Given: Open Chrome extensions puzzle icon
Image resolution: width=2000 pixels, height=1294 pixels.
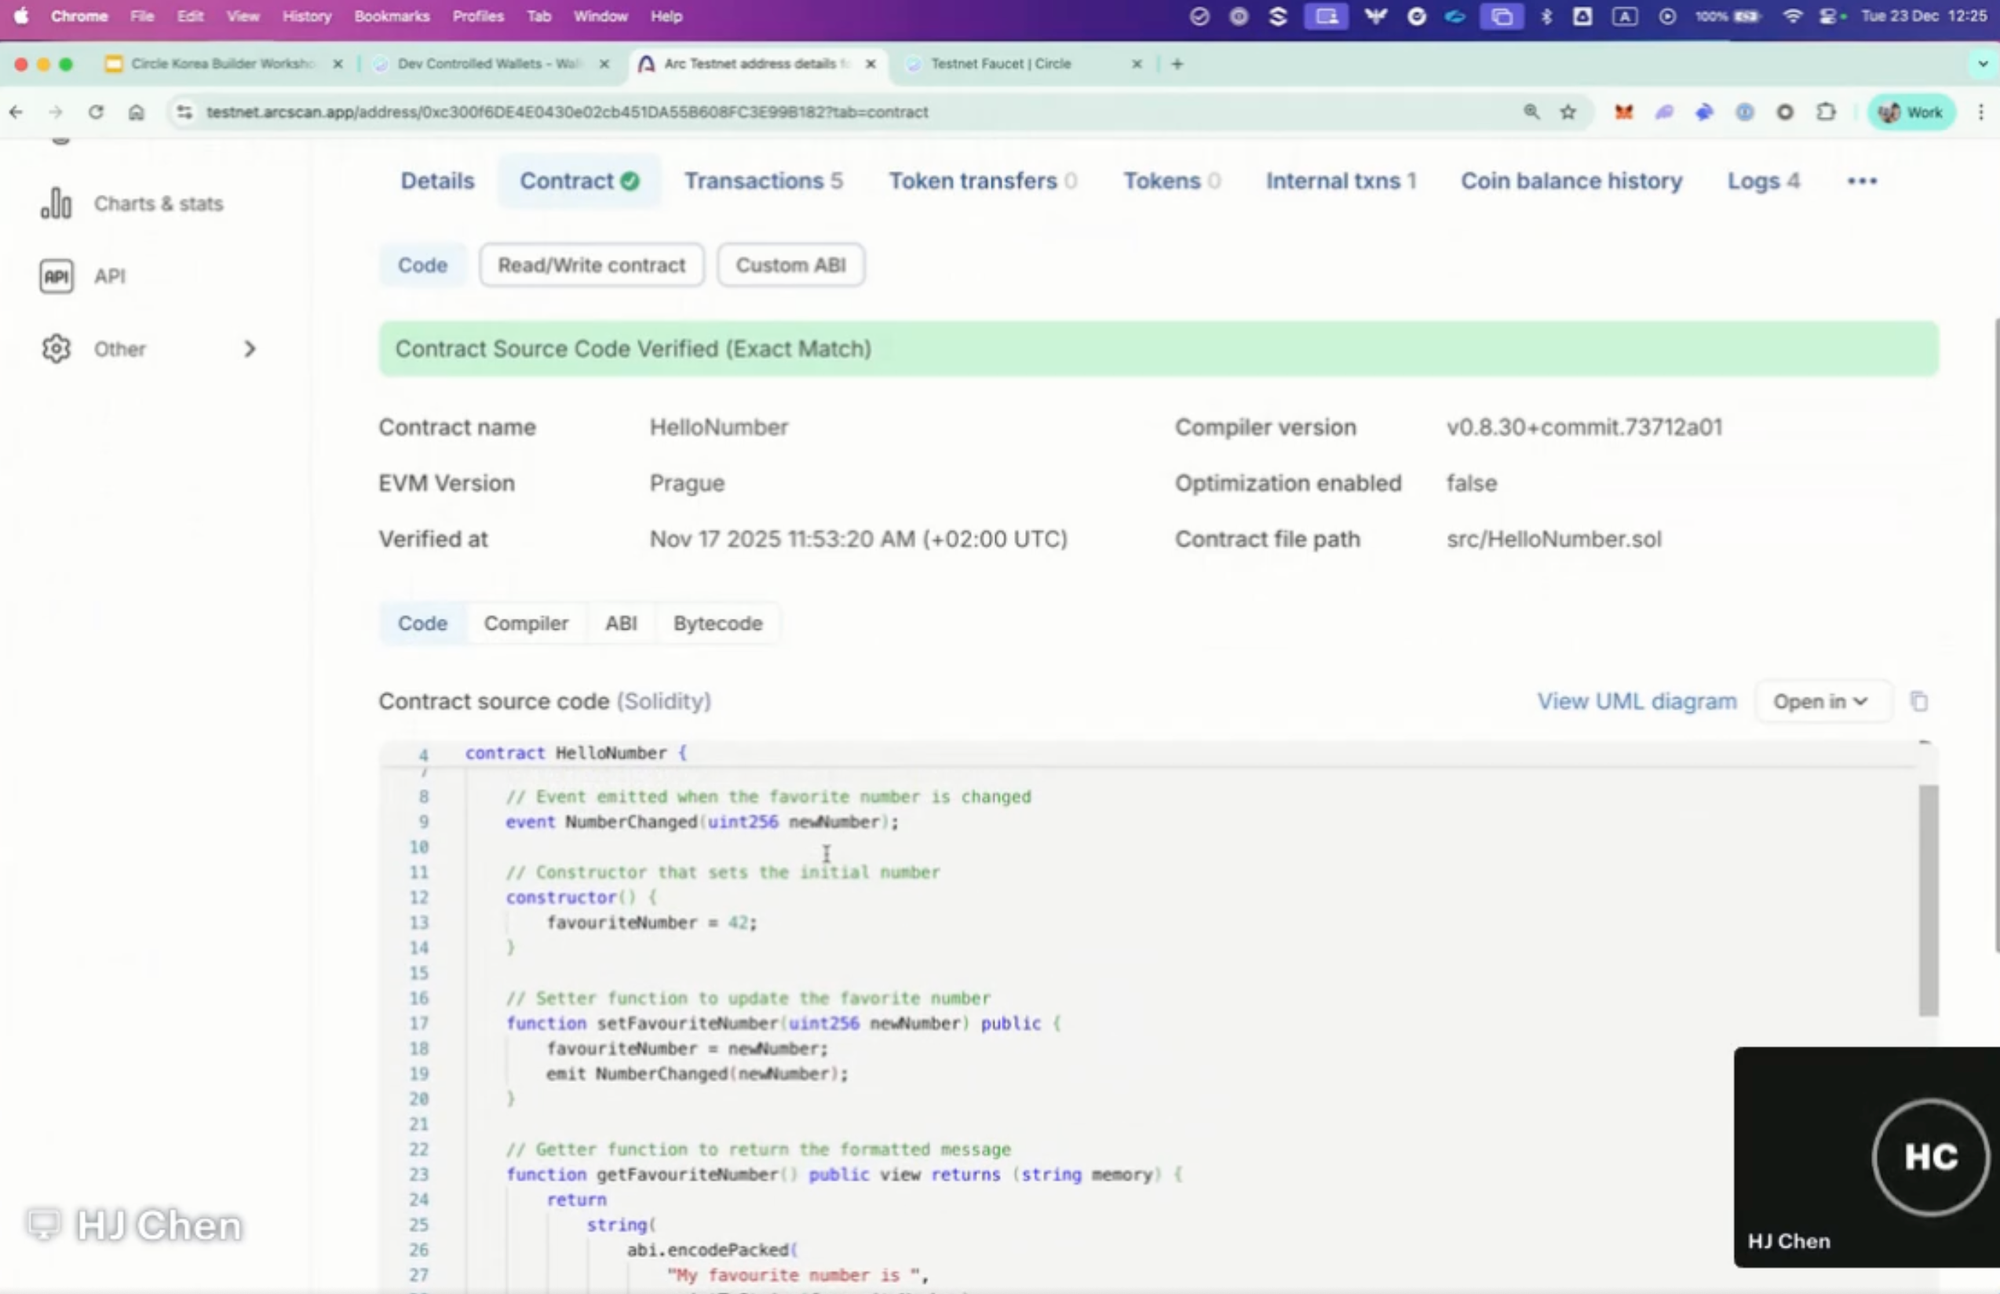Looking at the screenshot, I should click(x=1826, y=112).
